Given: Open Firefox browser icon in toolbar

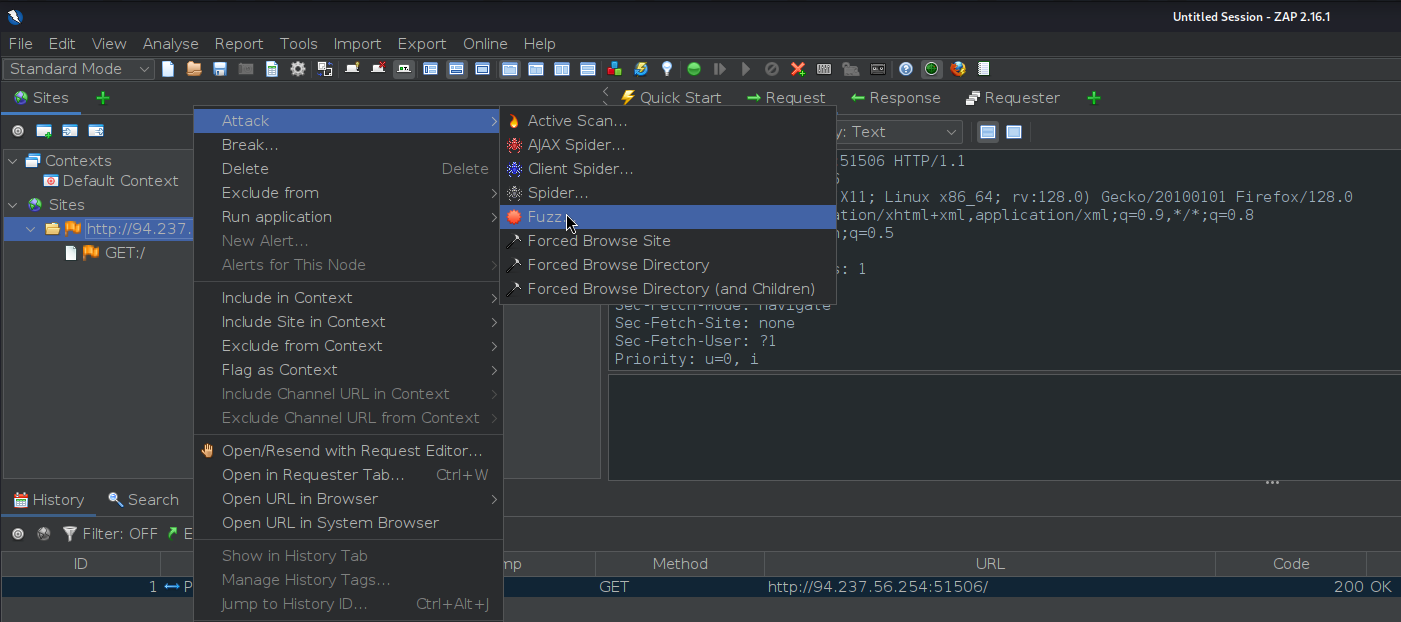Looking at the screenshot, I should pyautogui.click(x=958, y=69).
